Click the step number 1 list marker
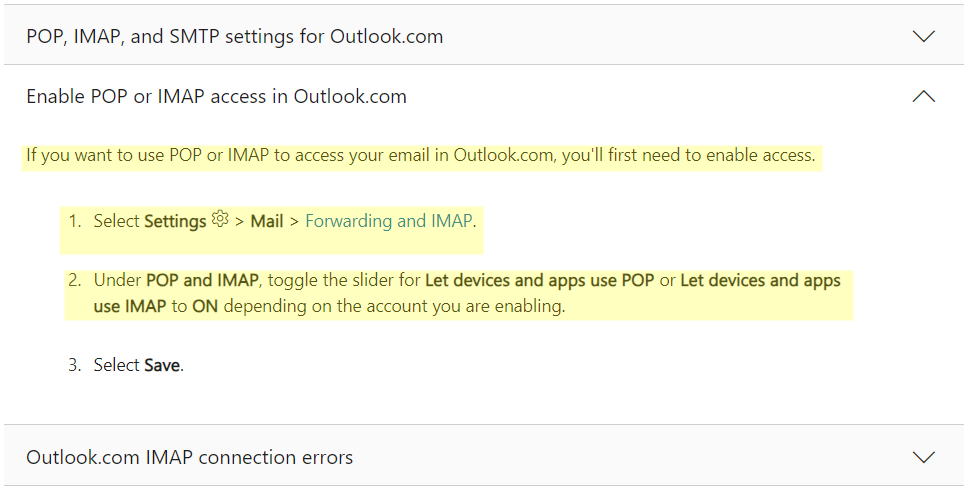975x495 pixels. [x=74, y=221]
